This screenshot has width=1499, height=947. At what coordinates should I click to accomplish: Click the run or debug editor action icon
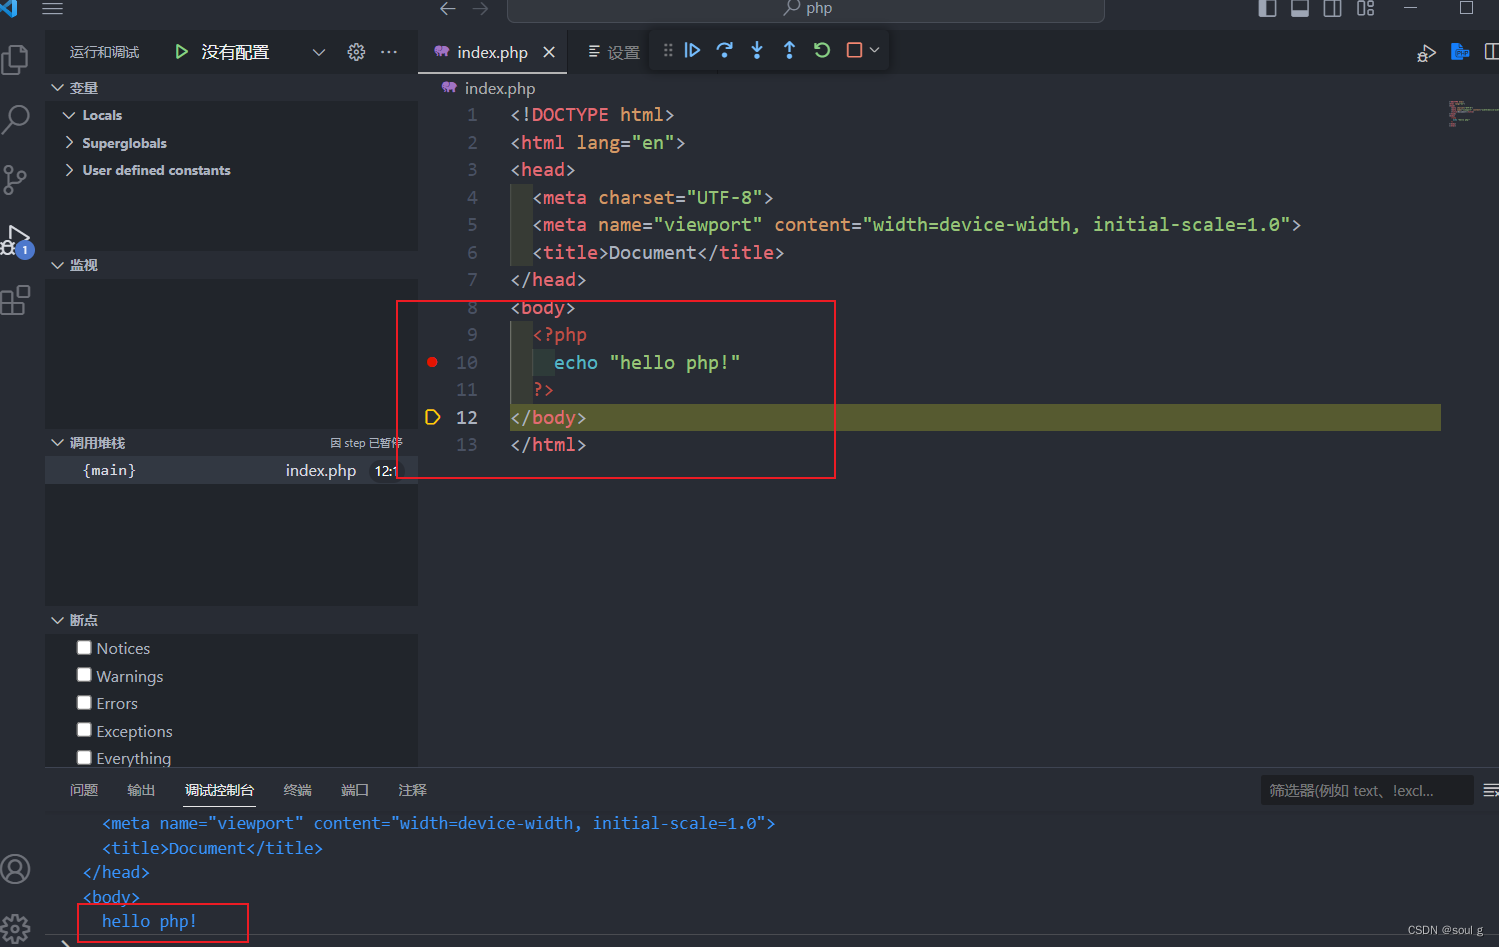click(1427, 52)
